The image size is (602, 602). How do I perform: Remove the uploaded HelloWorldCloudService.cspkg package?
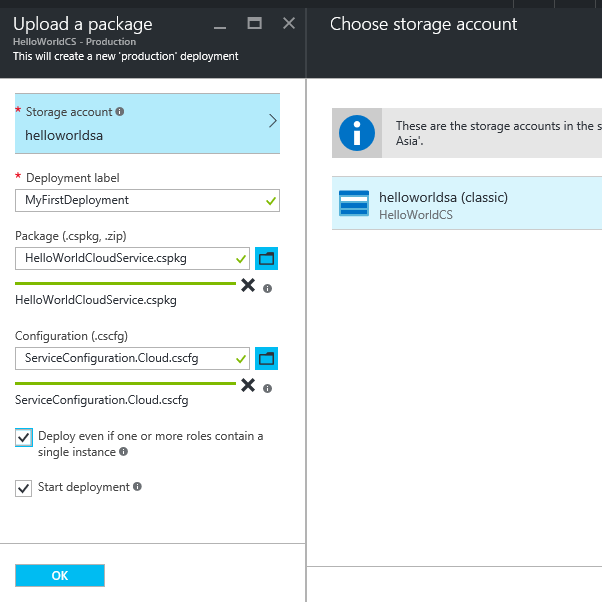(x=248, y=285)
